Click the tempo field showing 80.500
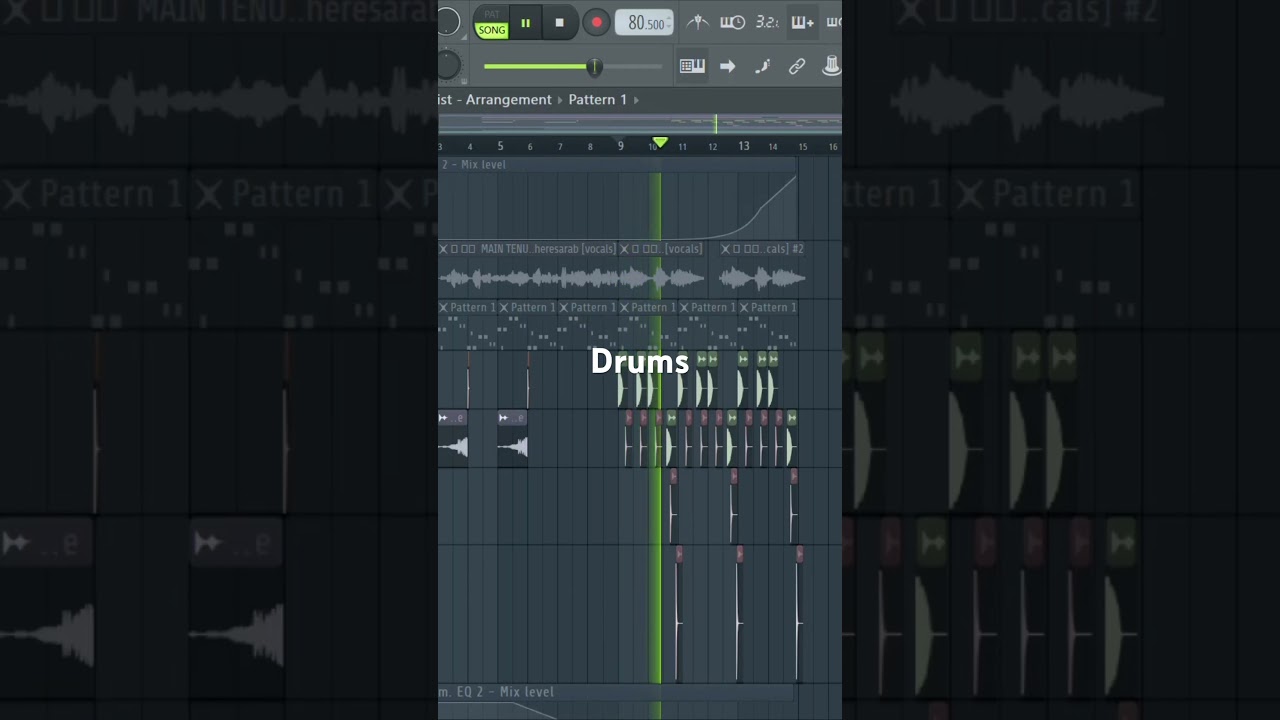This screenshot has height=720, width=1280. [x=643, y=23]
